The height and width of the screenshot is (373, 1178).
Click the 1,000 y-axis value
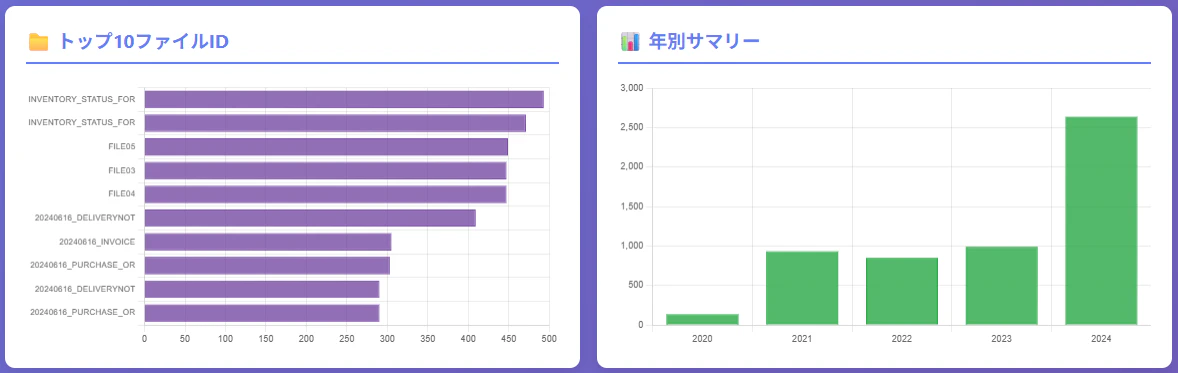click(x=632, y=246)
